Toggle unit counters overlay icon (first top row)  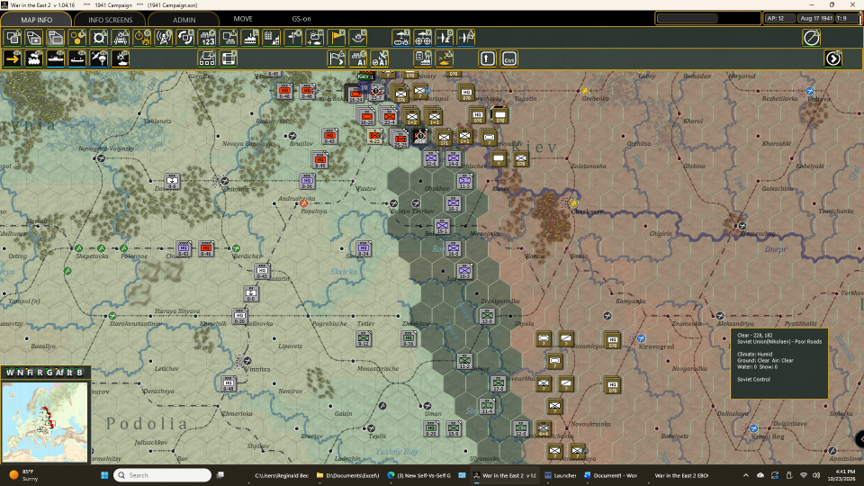[x=13, y=38]
